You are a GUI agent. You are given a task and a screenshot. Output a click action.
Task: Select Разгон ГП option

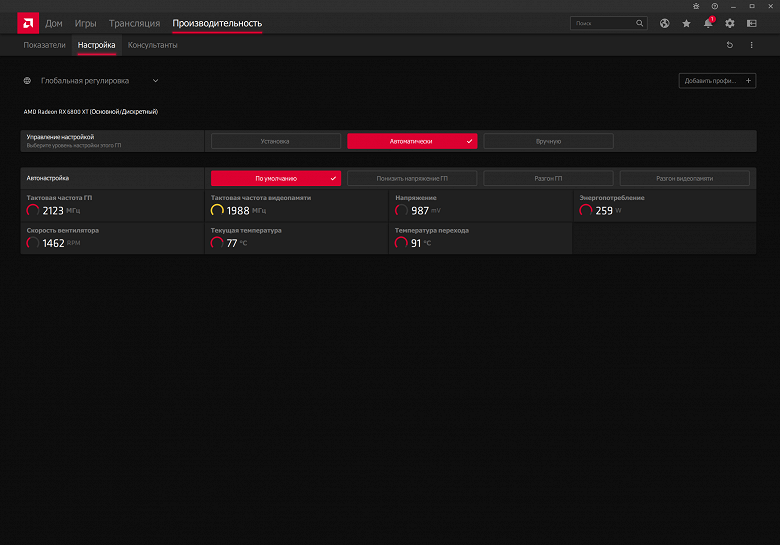tap(548, 178)
